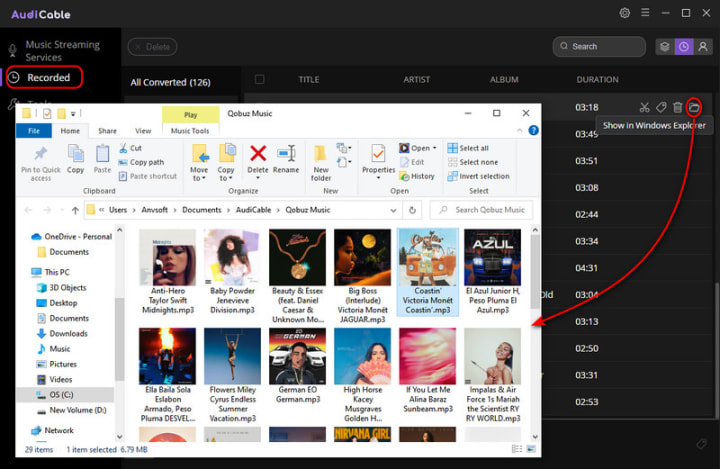The image size is (720, 469).
Task: Collapse the Explorer ribbon with the chevron
Action: coord(519,130)
